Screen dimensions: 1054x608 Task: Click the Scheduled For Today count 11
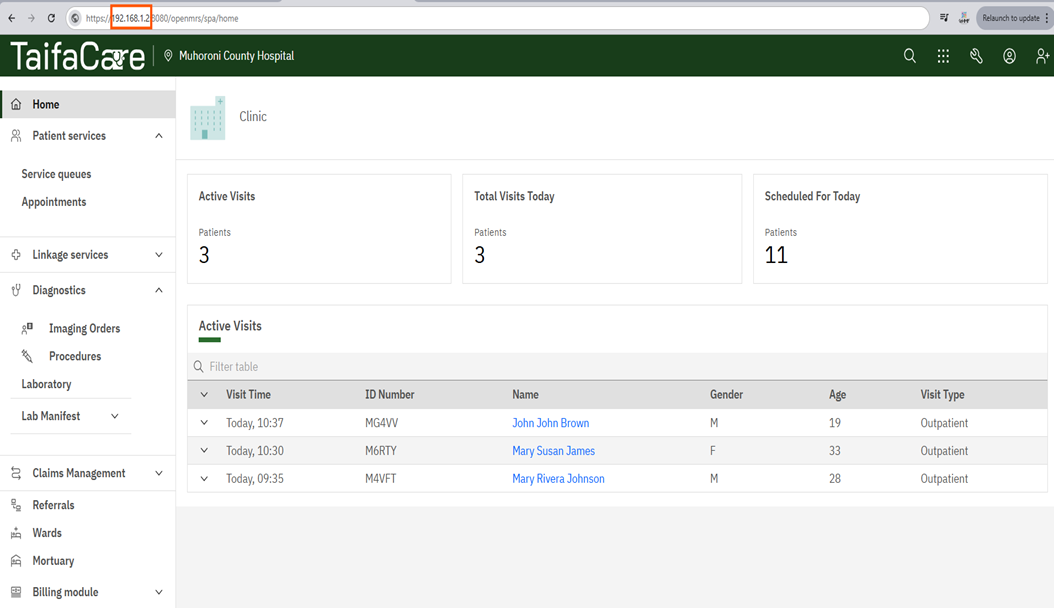point(776,255)
